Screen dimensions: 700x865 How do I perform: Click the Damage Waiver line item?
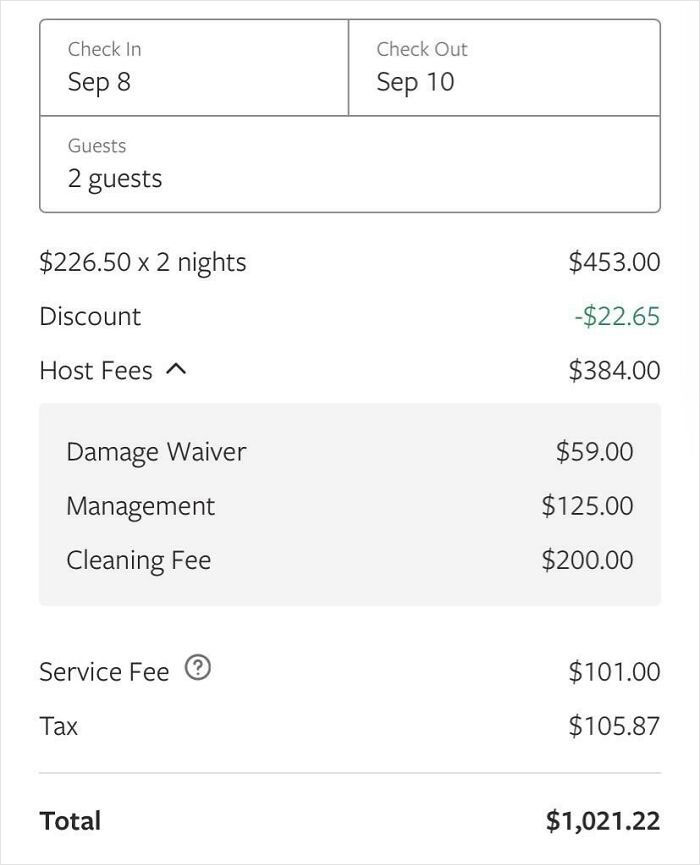tap(156, 452)
